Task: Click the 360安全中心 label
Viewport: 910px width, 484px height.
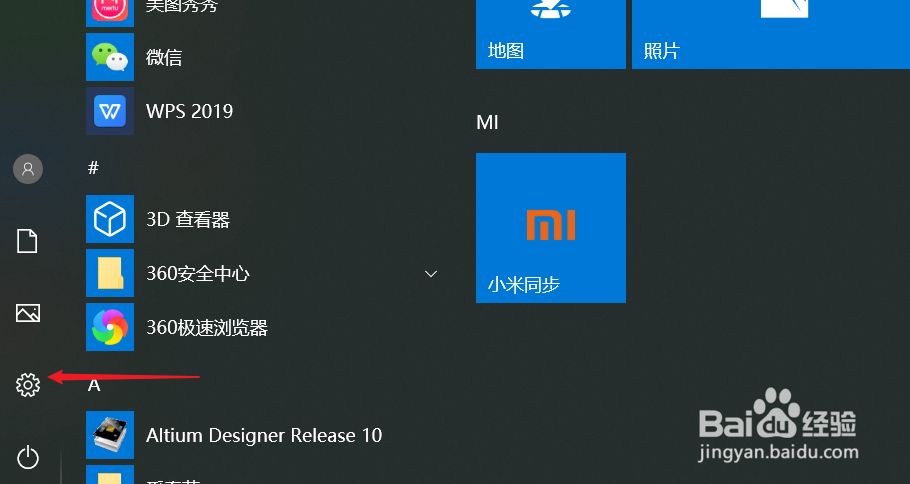Action: pos(198,273)
